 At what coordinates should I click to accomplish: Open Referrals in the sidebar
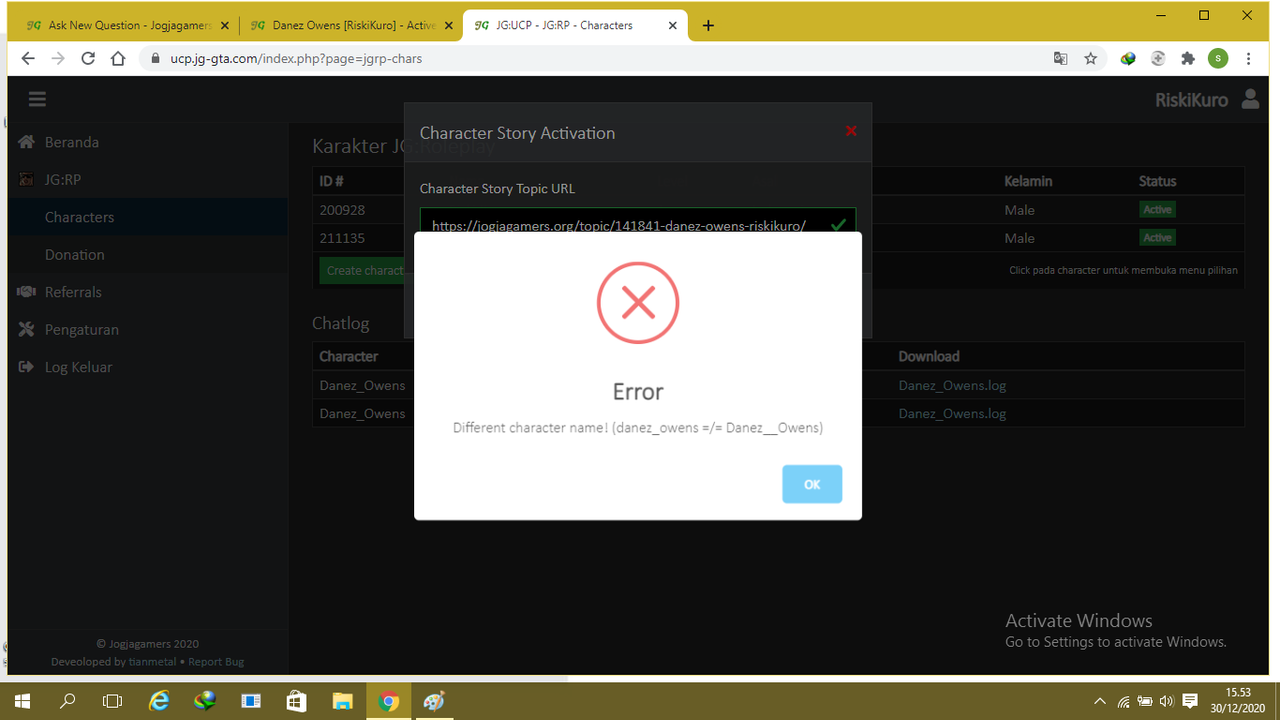click(x=73, y=292)
